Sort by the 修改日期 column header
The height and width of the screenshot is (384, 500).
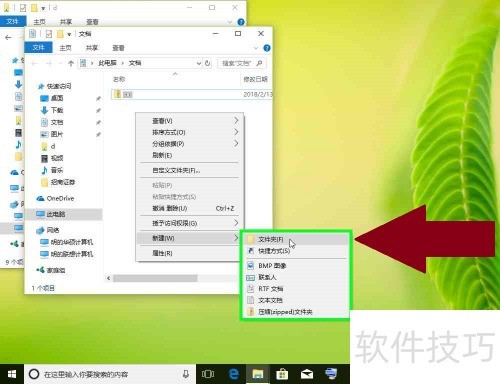(256, 79)
